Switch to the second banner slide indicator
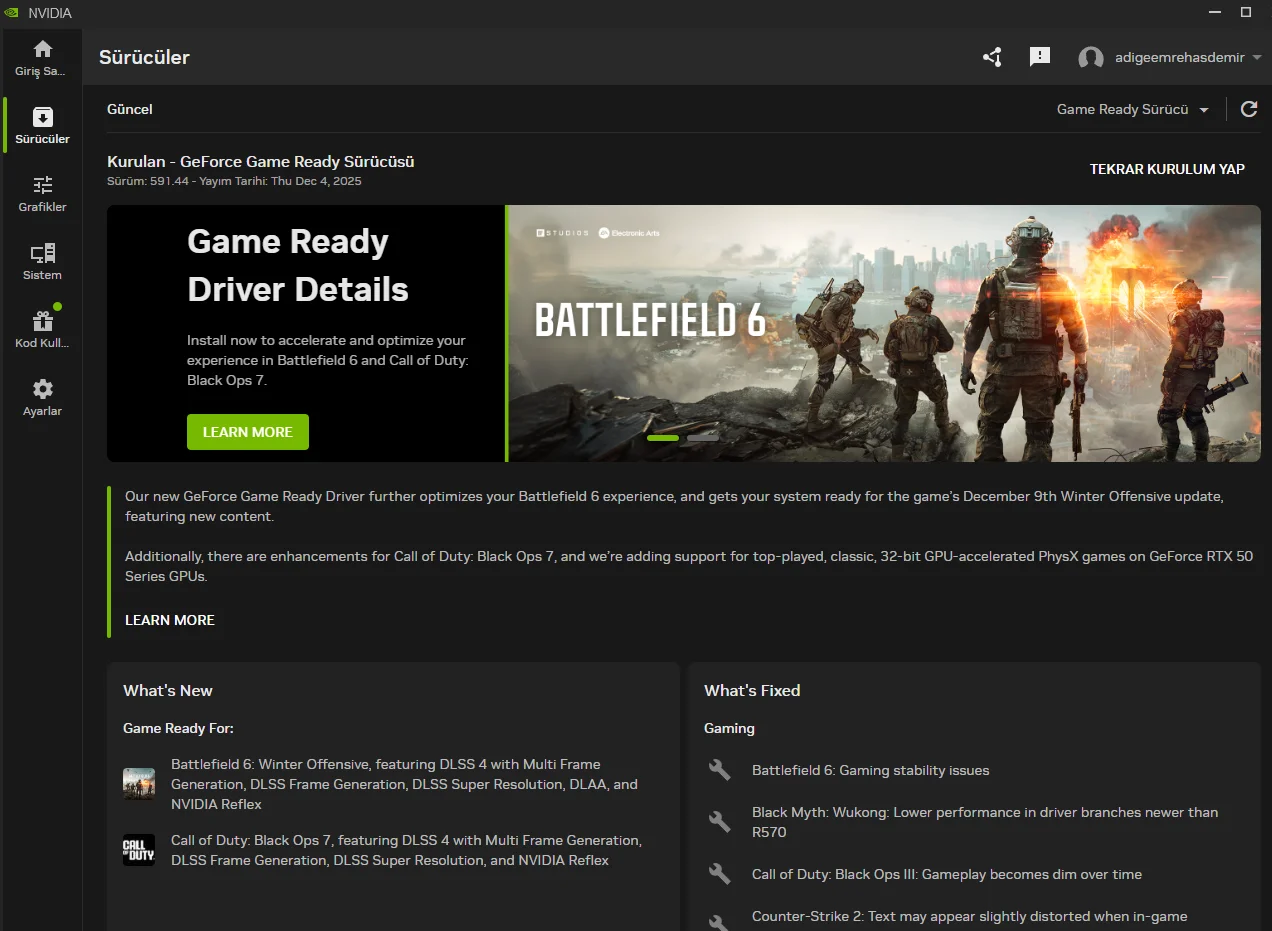This screenshot has height=931, width=1272. click(703, 438)
